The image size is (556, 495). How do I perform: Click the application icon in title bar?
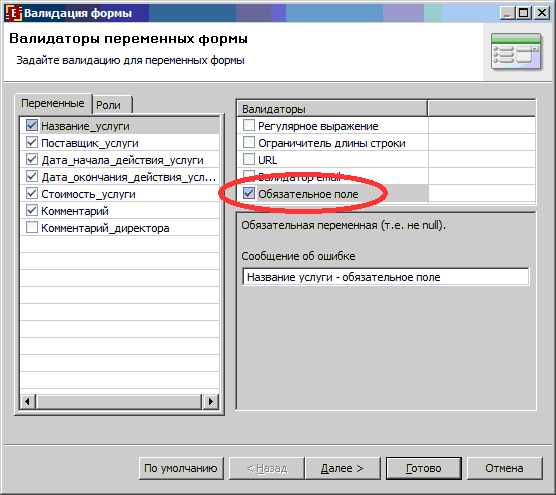tap(13, 13)
